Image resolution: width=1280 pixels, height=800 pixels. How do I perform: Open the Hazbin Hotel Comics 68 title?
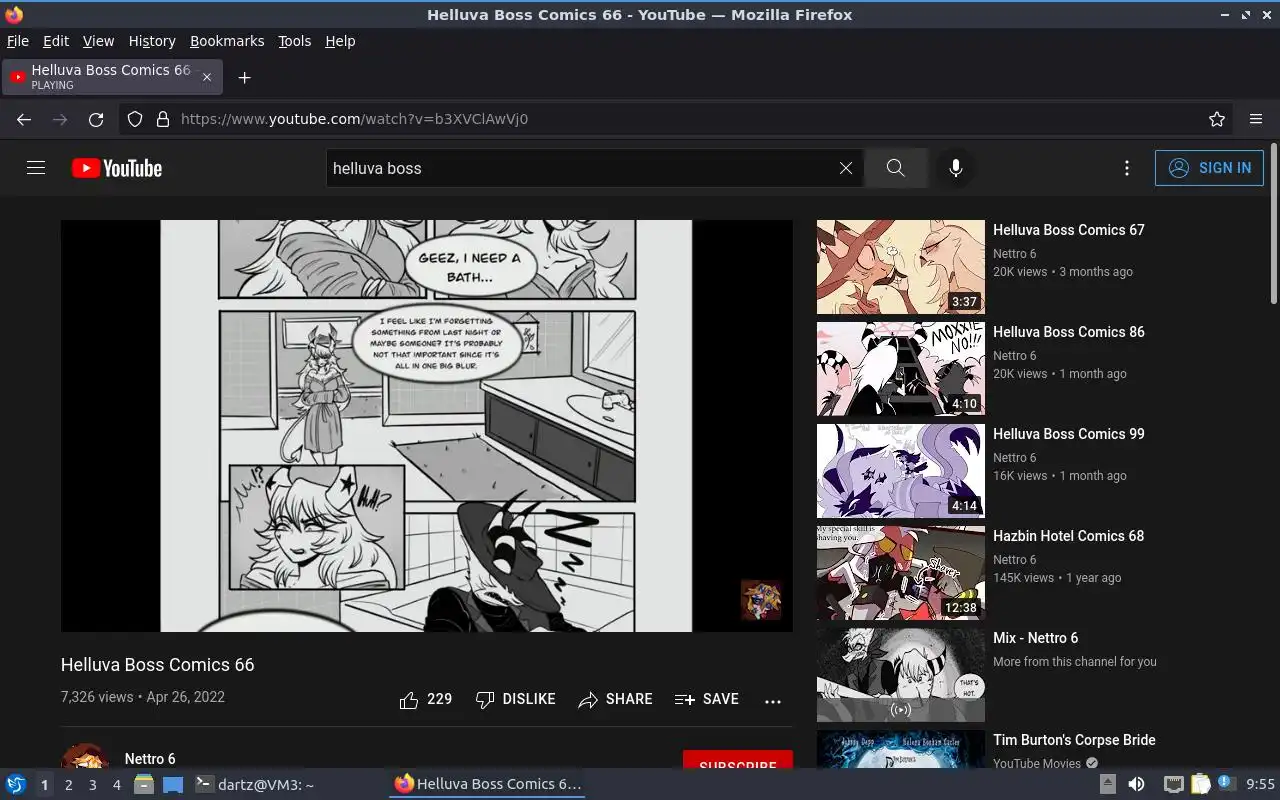pyautogui.click(x=1069, y=536)
